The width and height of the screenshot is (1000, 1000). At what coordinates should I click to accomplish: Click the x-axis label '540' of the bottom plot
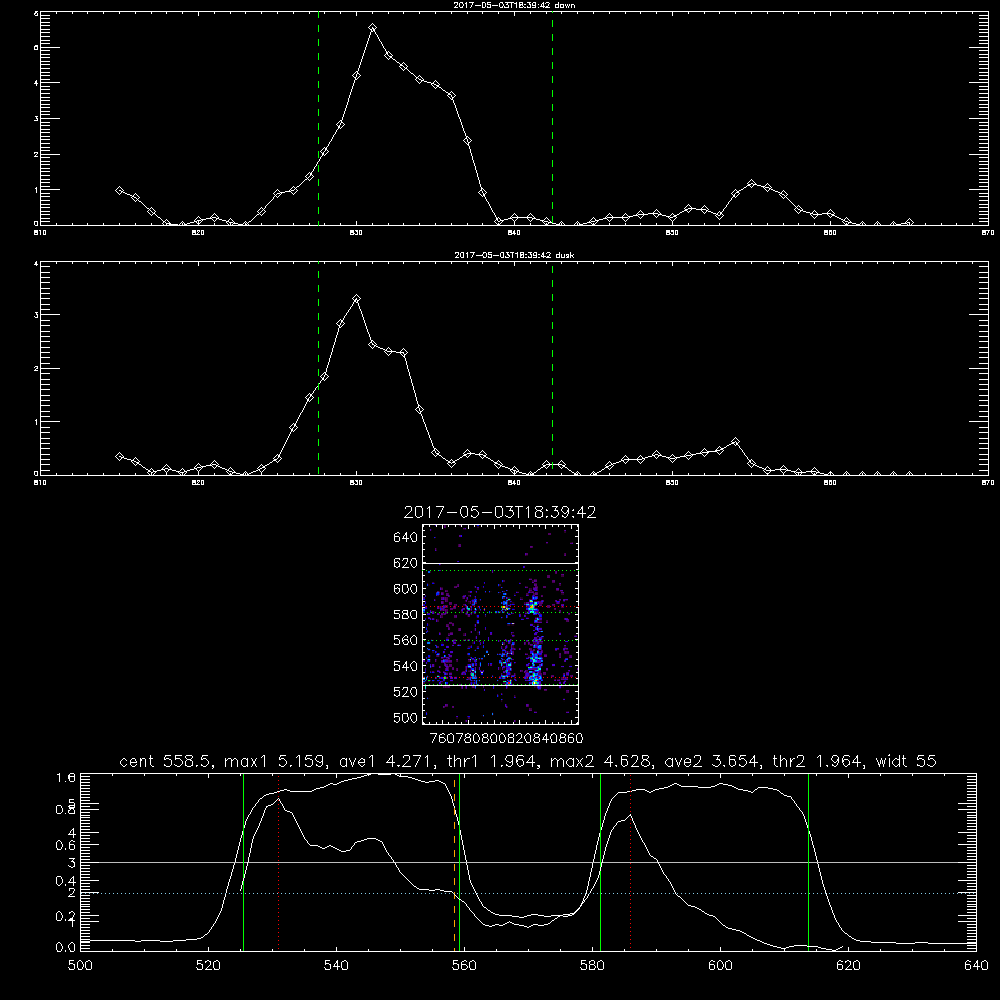pos(337,966)
